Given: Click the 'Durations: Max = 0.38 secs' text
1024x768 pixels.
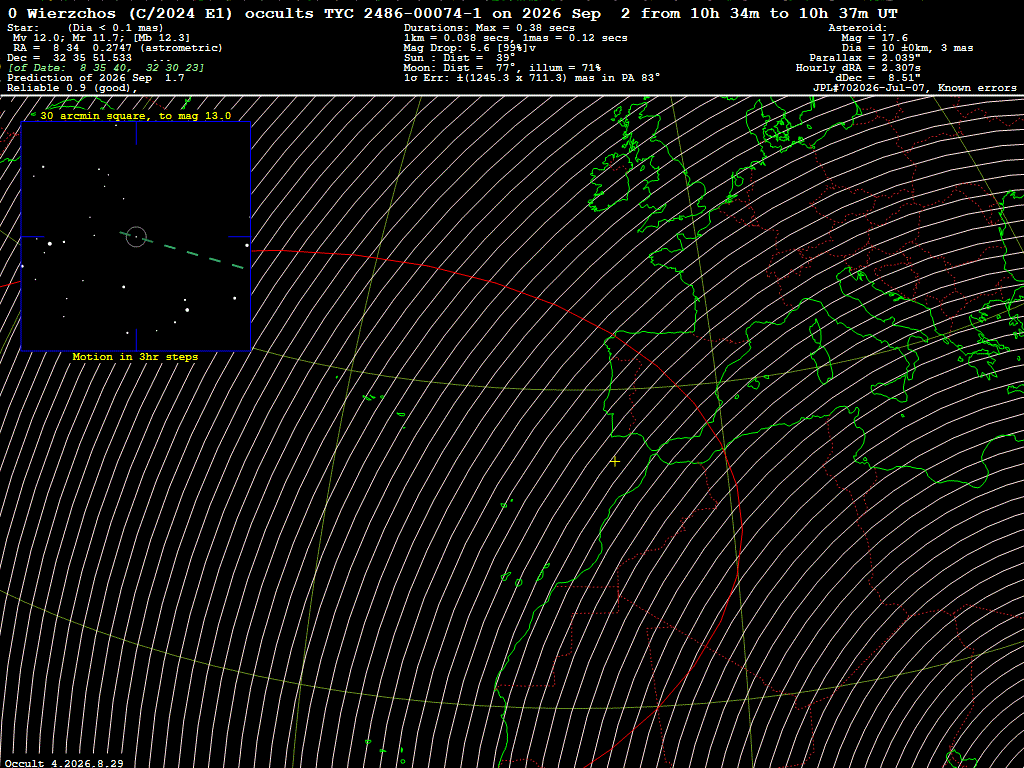Looking at the screenshot, I should click(x=489, y=28).
